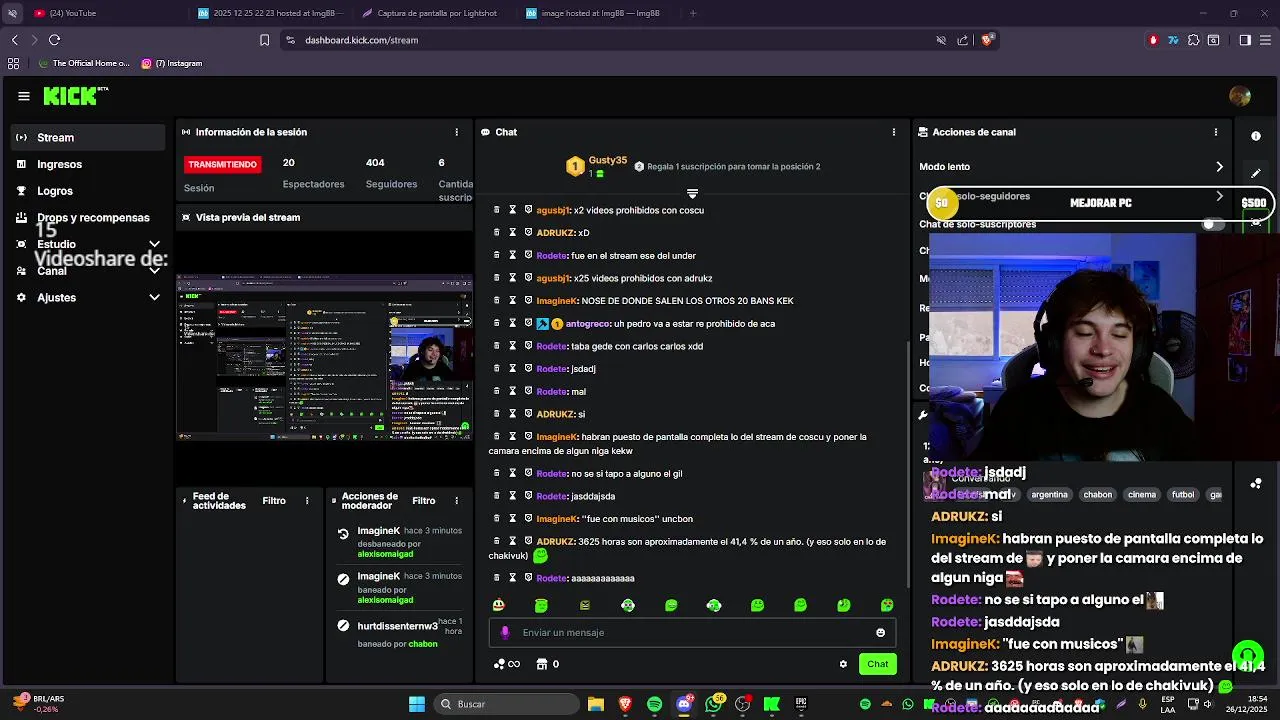Click shield icon on antogreco's message
The width and height of the screenshot is (1280, 720).
point(528,323)
